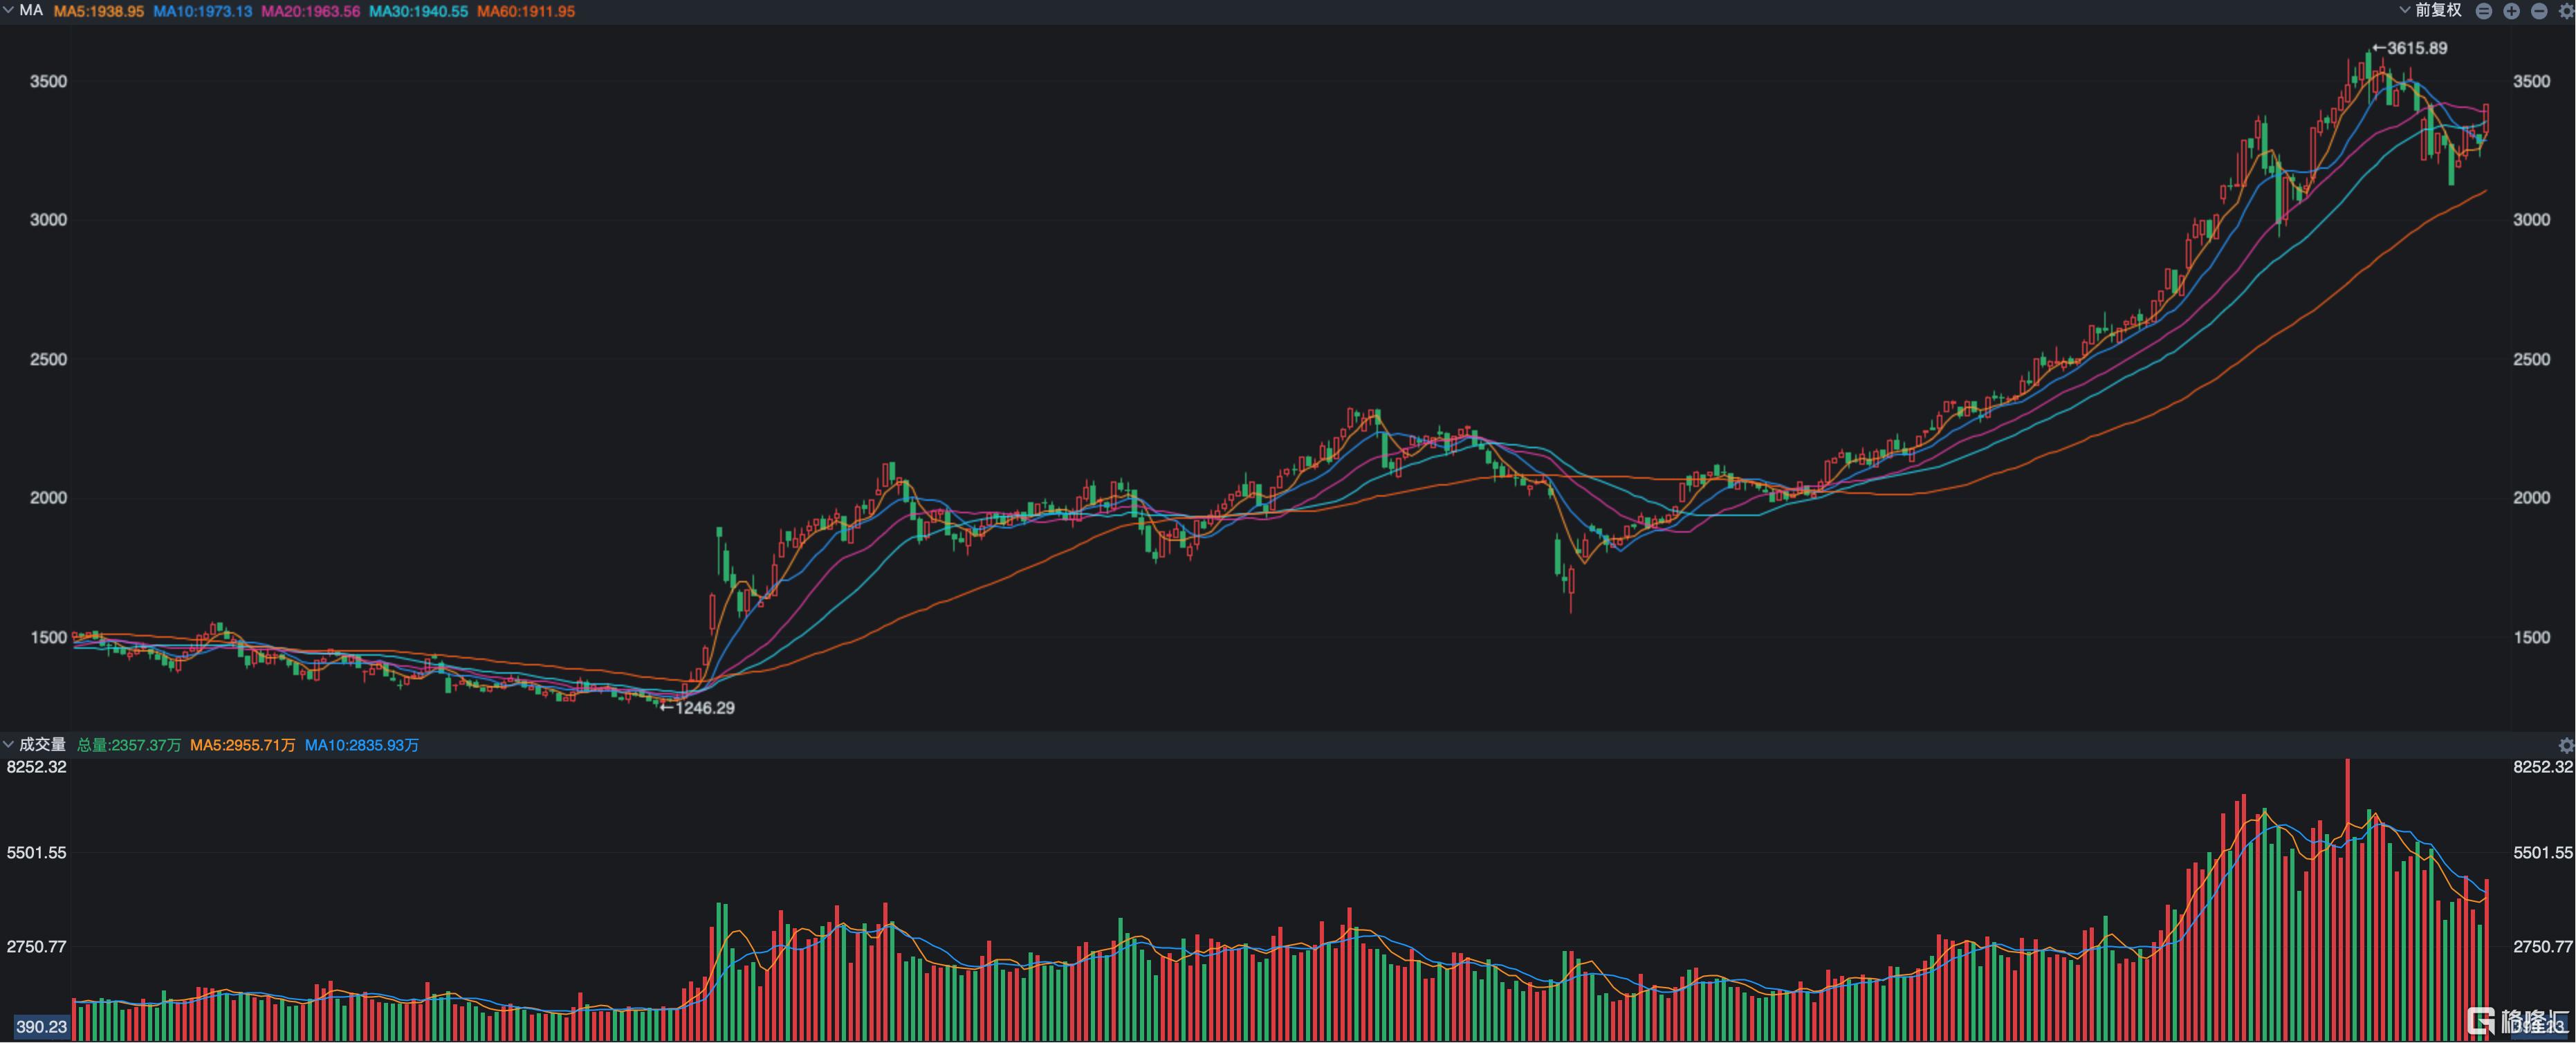
Task: Open main chart settings gear
Action: coord(2566,11)
